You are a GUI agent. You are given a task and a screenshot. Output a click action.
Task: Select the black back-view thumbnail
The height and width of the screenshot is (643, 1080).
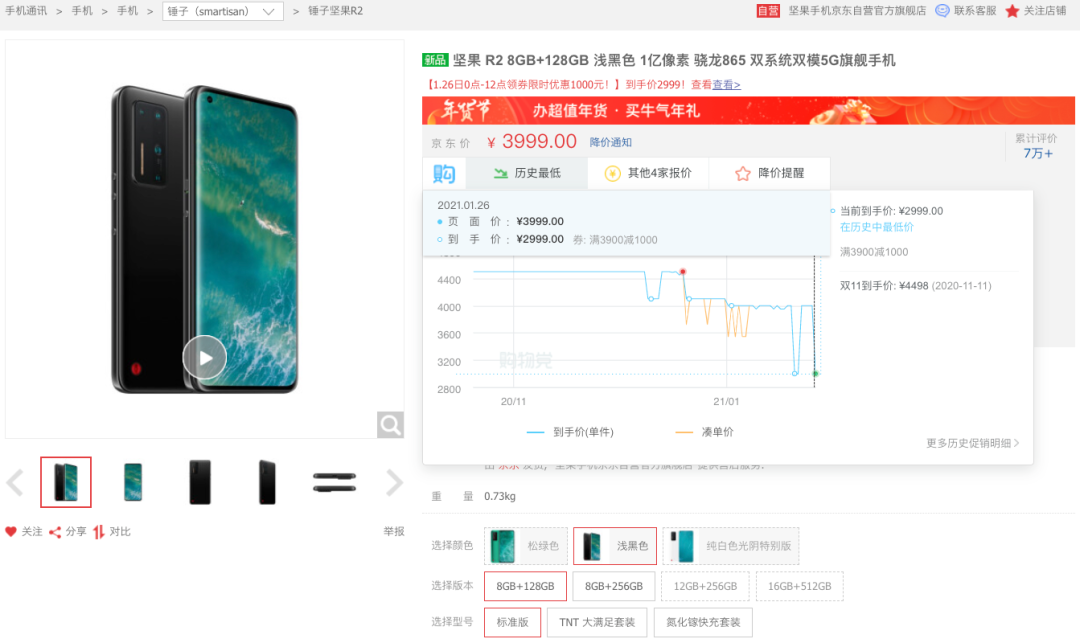coord(200,482)
